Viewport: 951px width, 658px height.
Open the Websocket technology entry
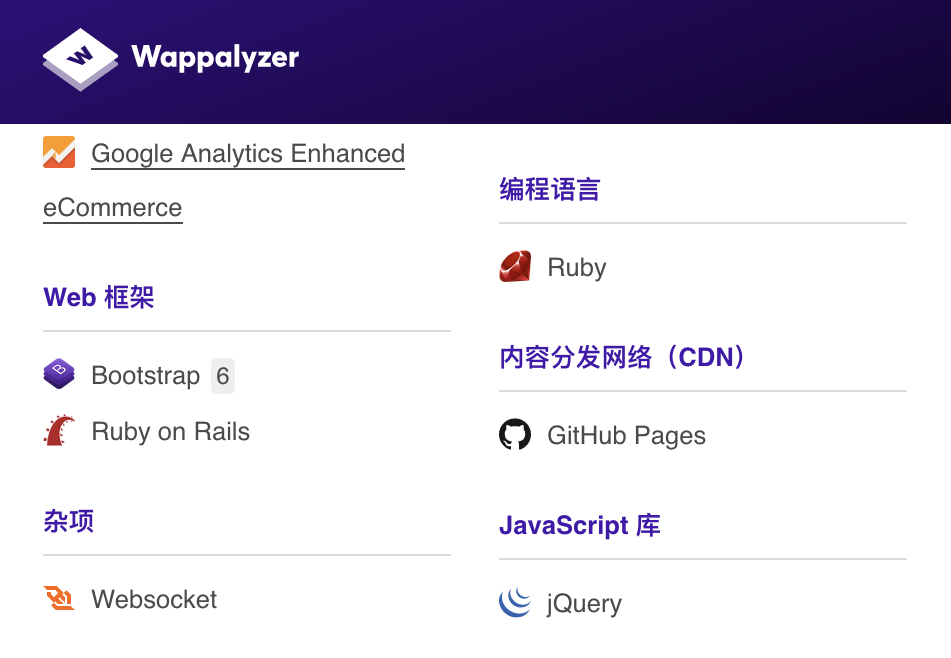click(154, 599)
